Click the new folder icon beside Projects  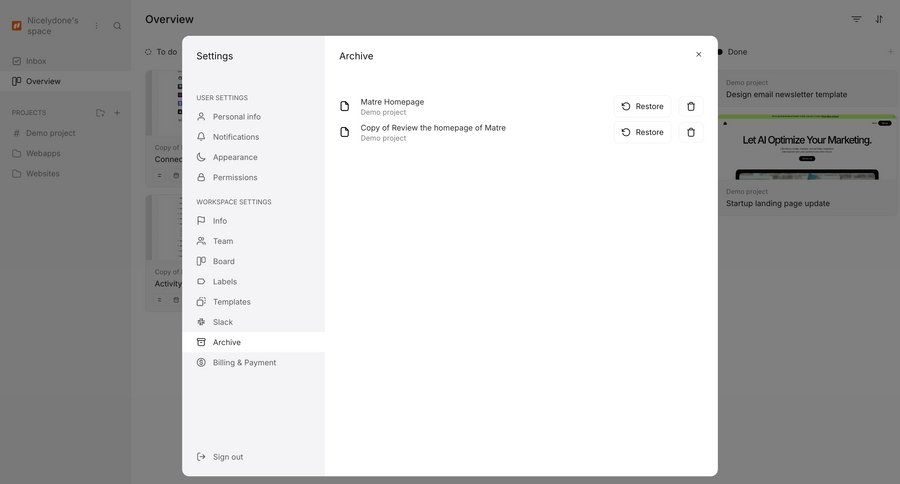(x=100, y=113)
